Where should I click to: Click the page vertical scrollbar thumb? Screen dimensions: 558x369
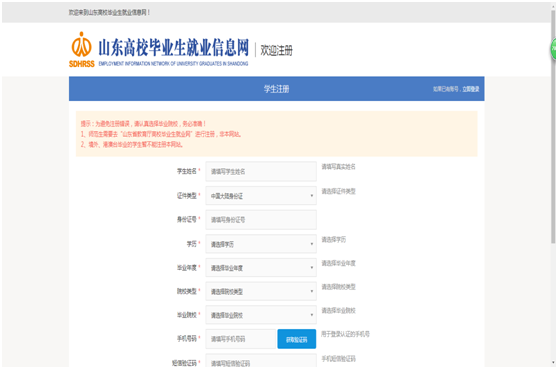(553, 126)
